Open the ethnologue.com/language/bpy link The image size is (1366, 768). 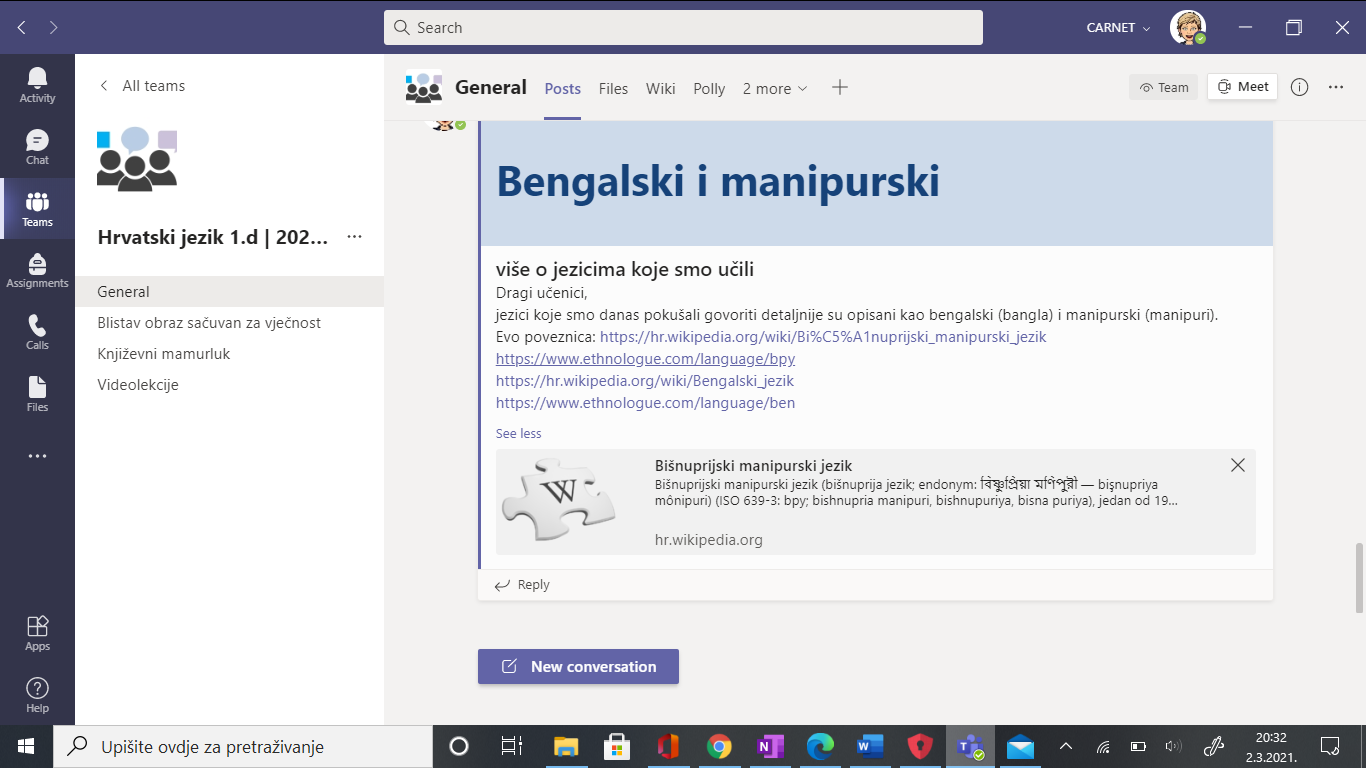tap(645, 359)
